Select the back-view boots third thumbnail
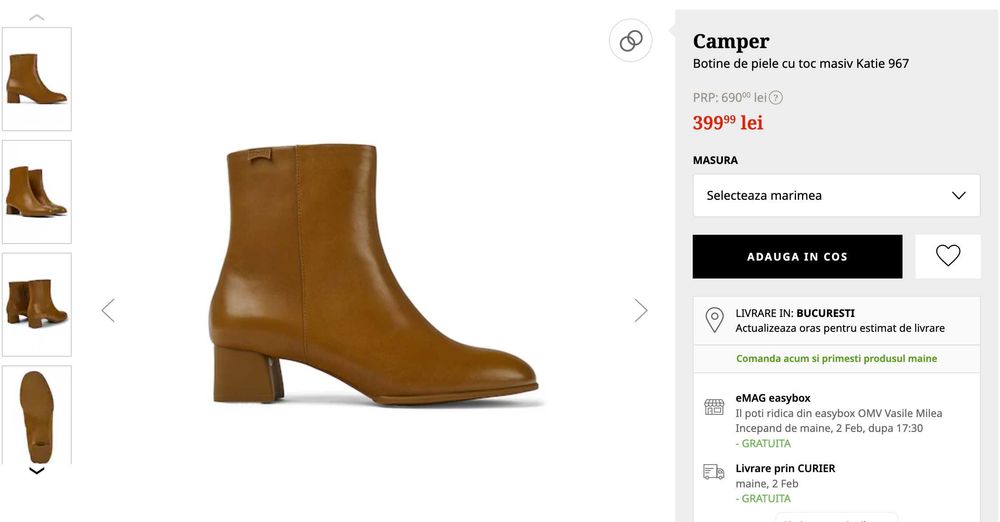Viewport: 1000px width, 522px height. point(37,304)
